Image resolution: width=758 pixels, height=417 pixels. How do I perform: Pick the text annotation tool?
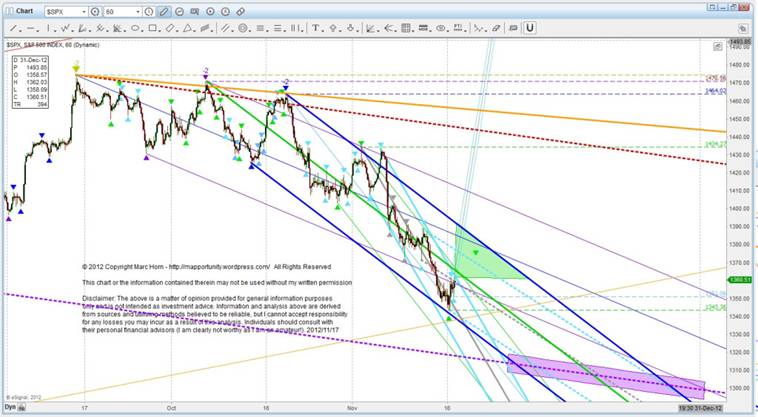coord(315,28)
